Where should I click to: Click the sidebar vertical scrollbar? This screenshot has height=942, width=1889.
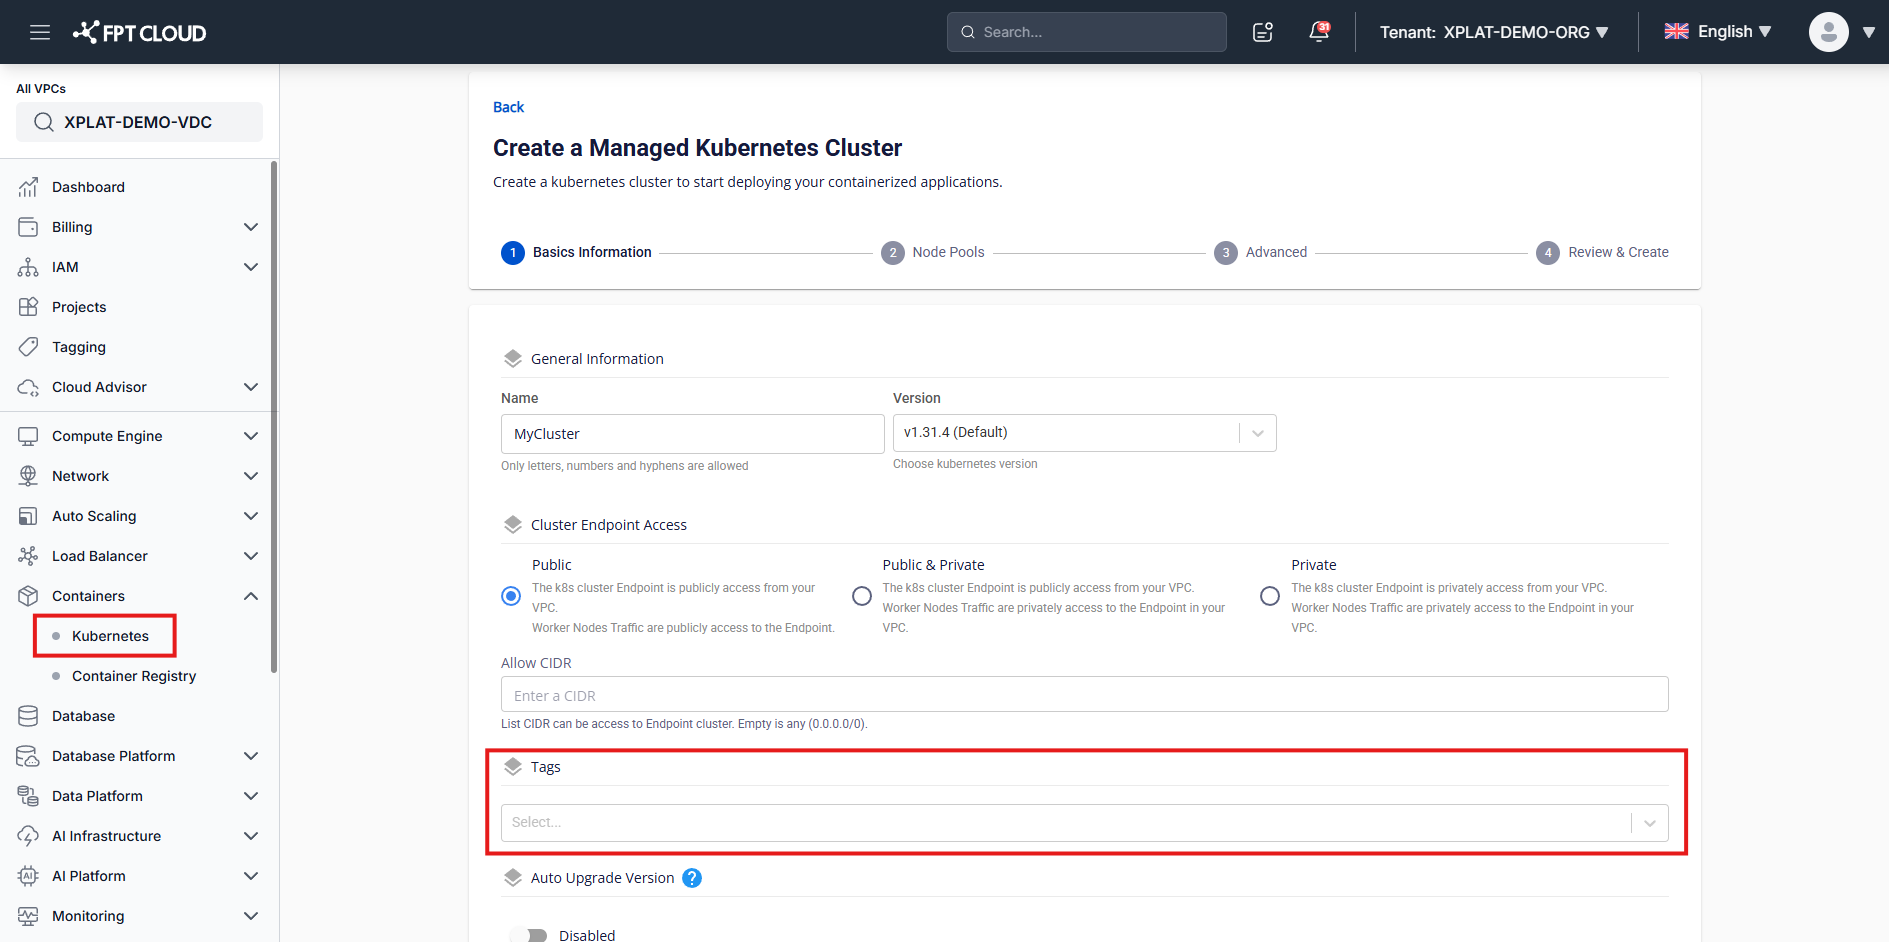(x=274, y=417)
